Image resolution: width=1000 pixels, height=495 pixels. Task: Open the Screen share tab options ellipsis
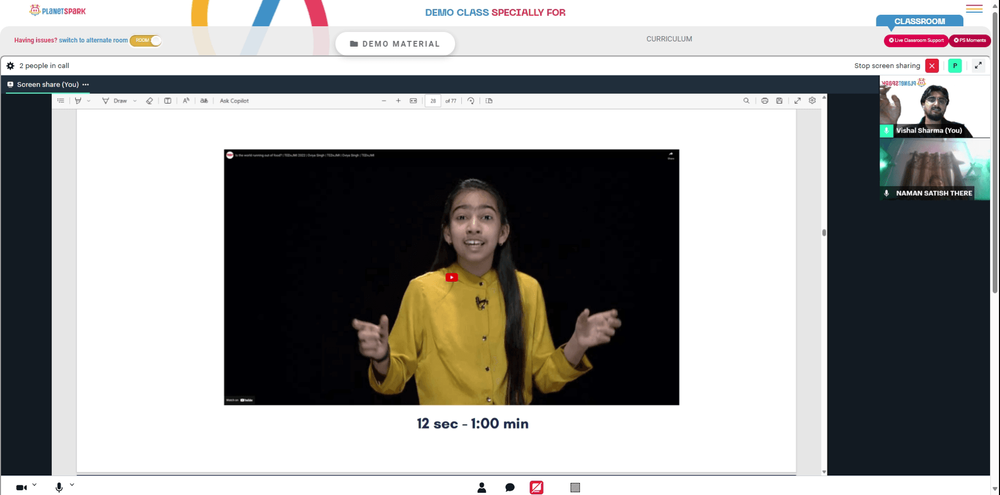(x=85, y=84)
